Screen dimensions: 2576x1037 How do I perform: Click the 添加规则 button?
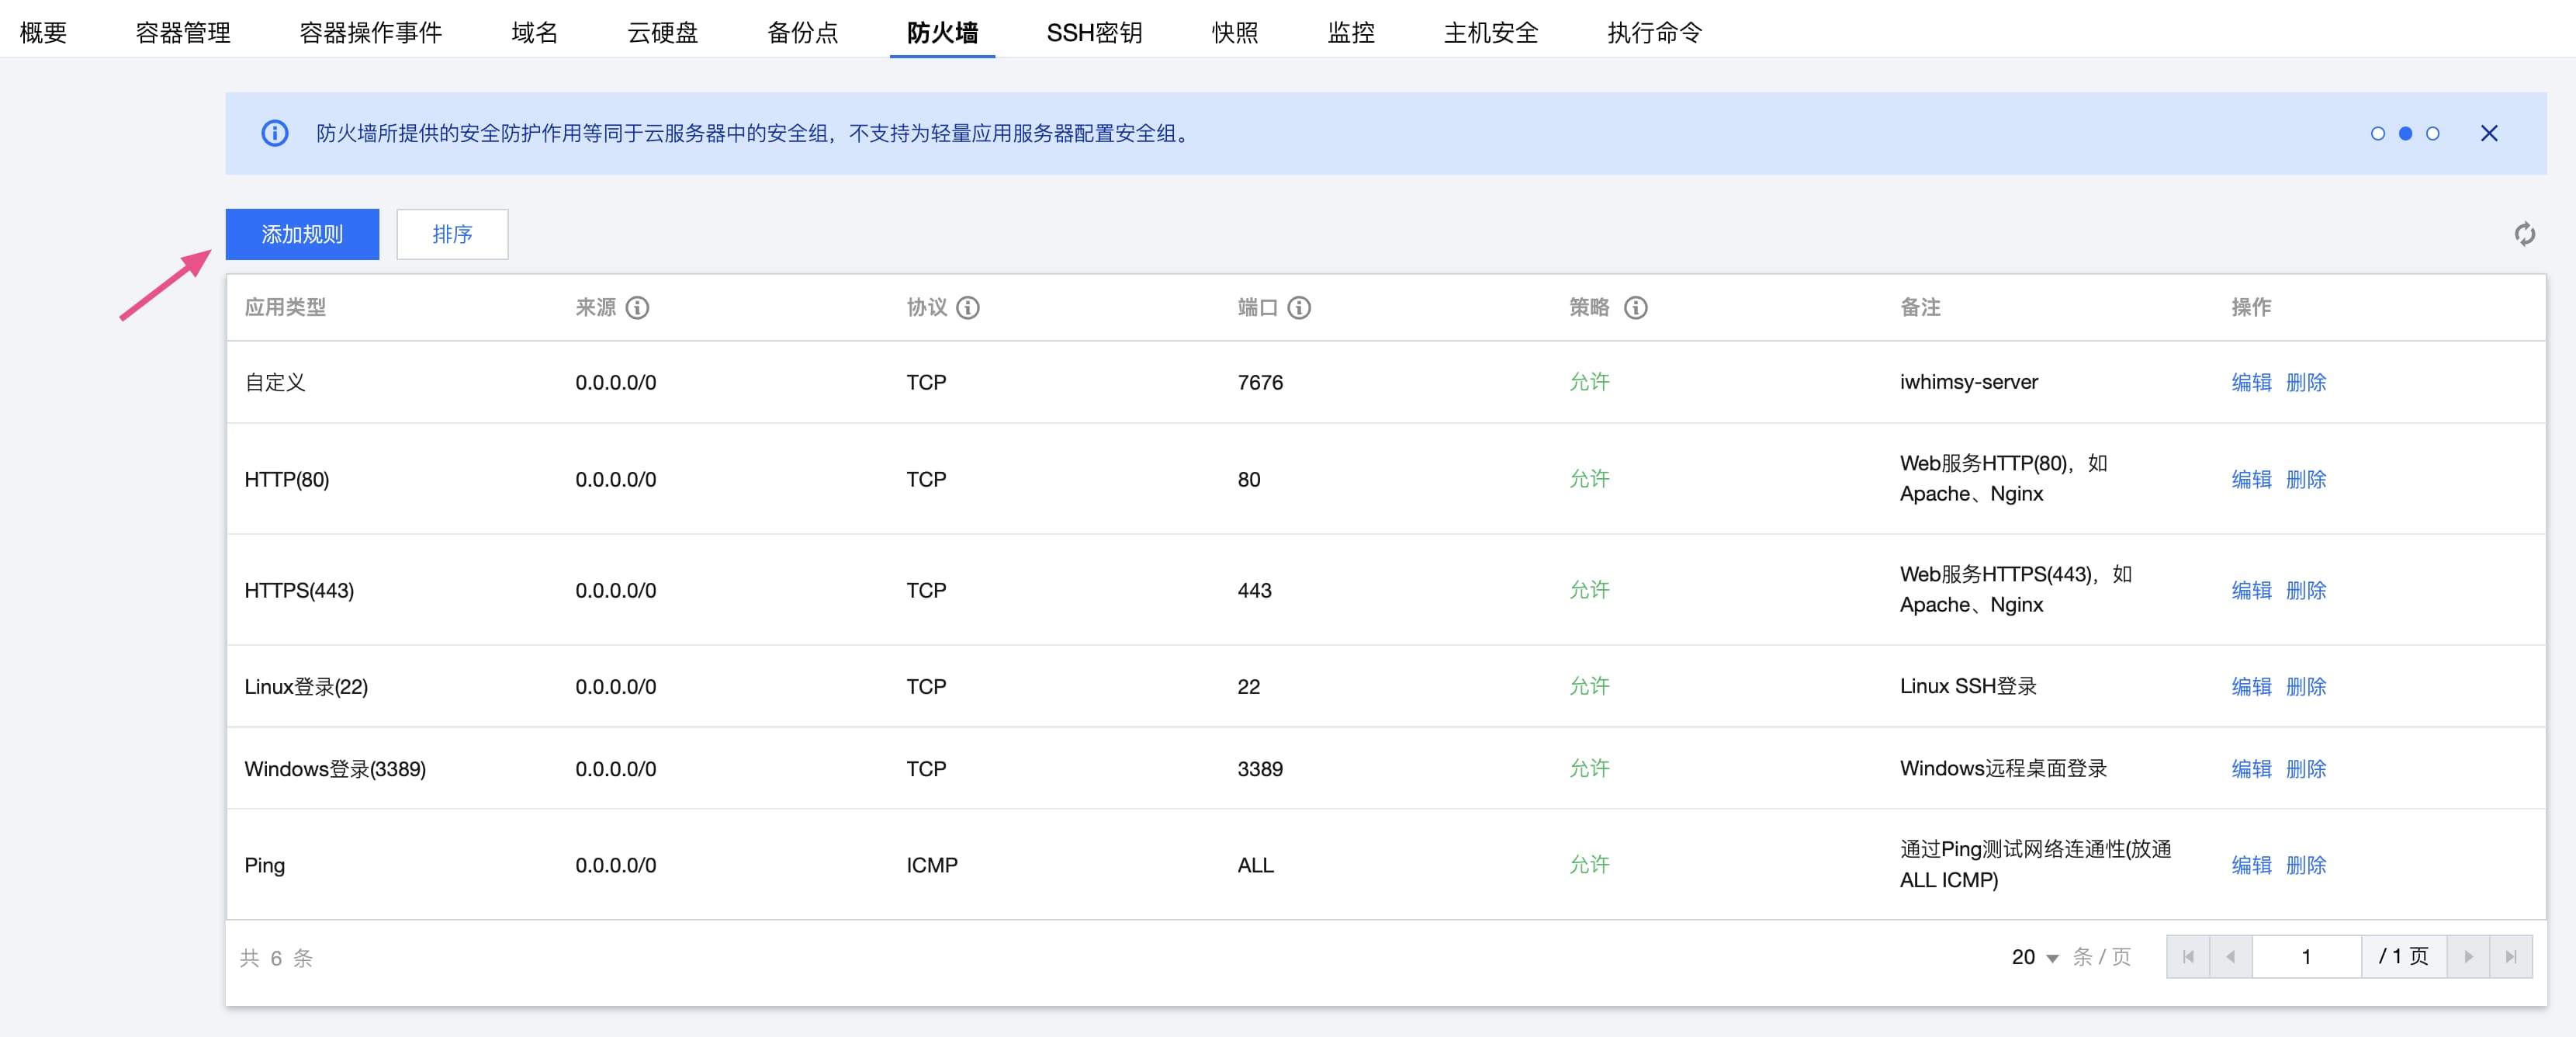pos(302,234)
